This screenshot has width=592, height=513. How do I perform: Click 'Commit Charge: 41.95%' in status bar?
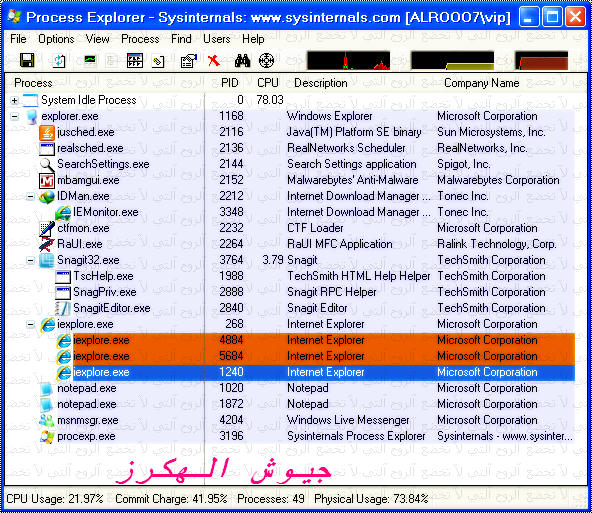click(x=171, y=499)
